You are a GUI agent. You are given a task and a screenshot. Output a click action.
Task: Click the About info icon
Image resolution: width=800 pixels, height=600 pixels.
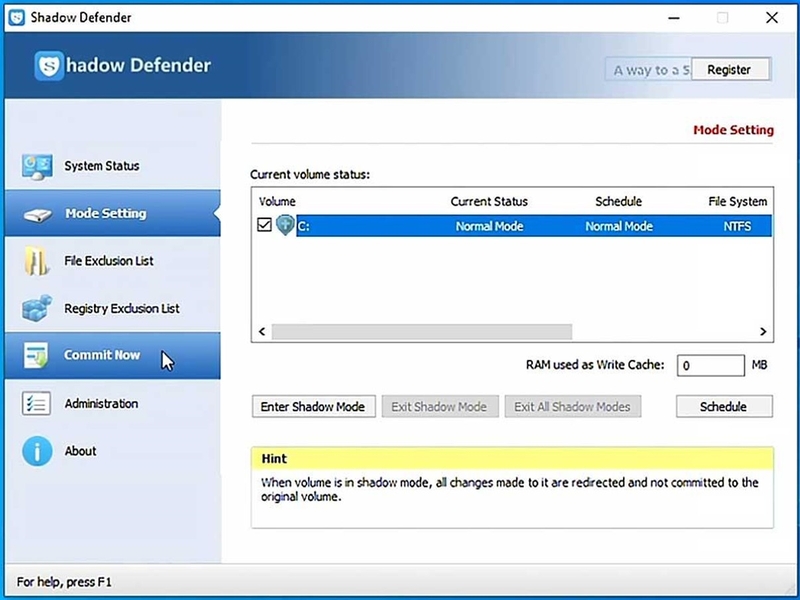click(x=37, y=451)
